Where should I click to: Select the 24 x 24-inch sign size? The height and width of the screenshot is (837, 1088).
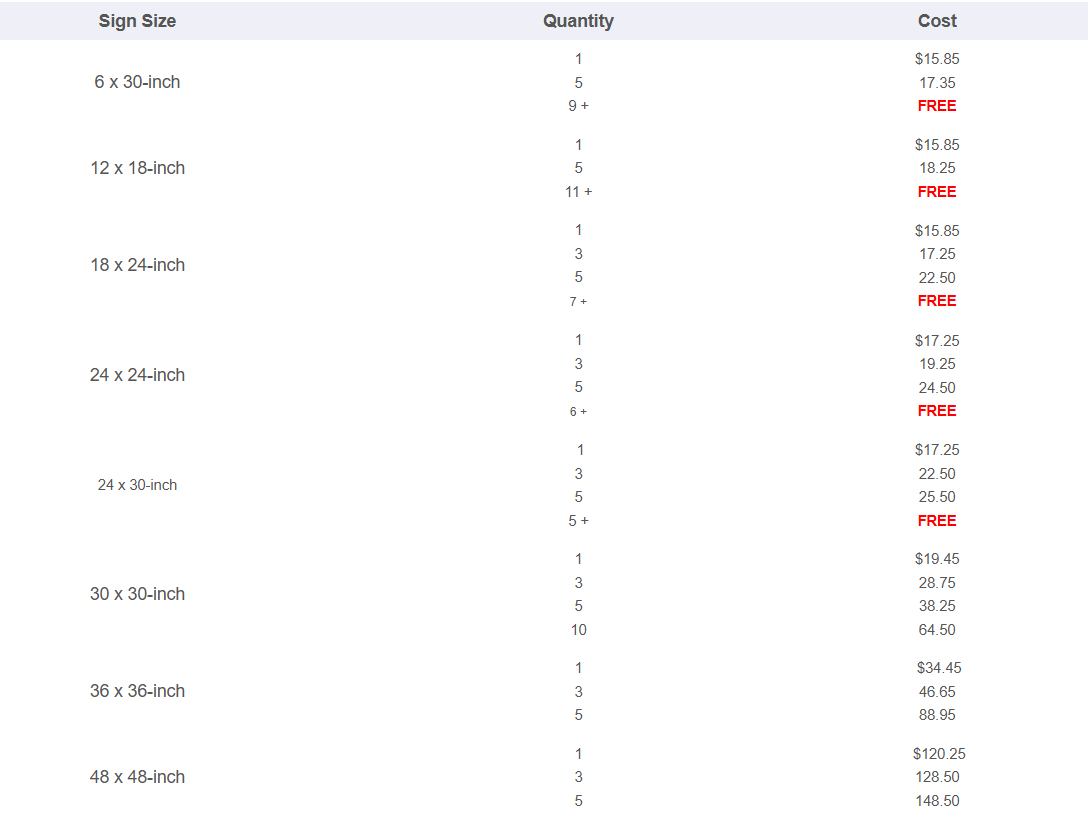pyautogui.click(x=137, y=375)
